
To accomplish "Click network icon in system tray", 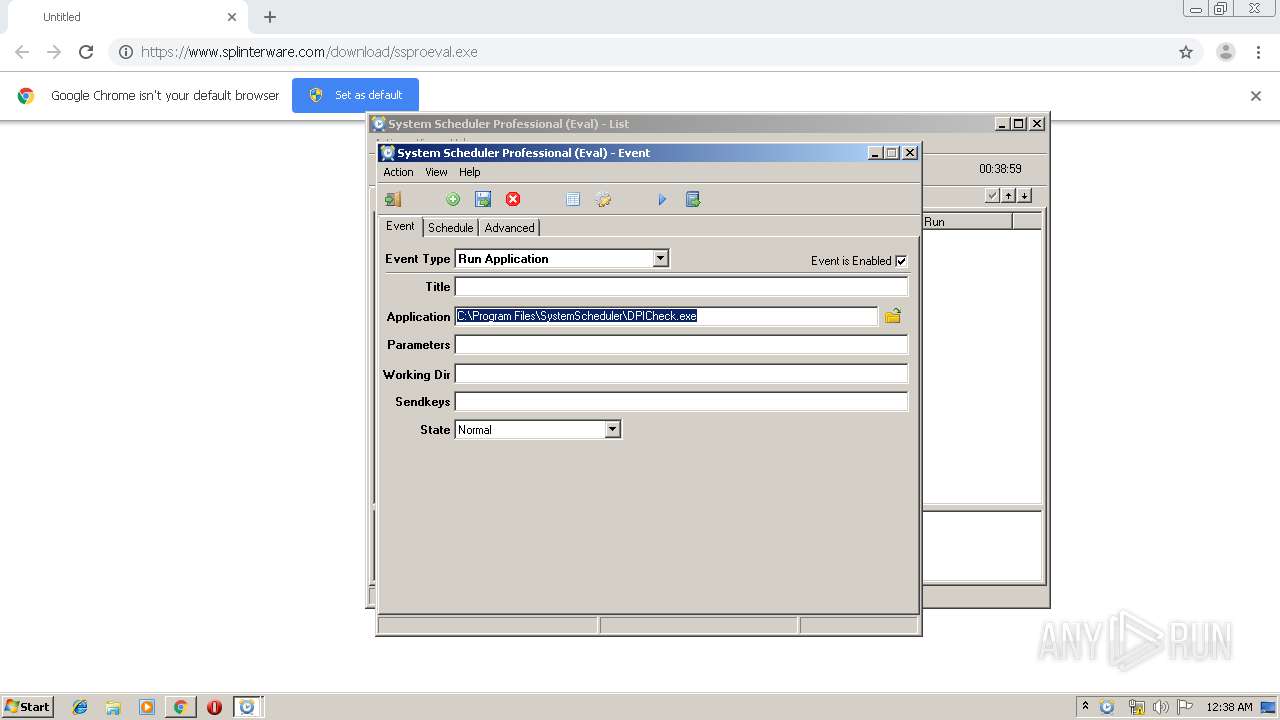I will click(1136, 707).
